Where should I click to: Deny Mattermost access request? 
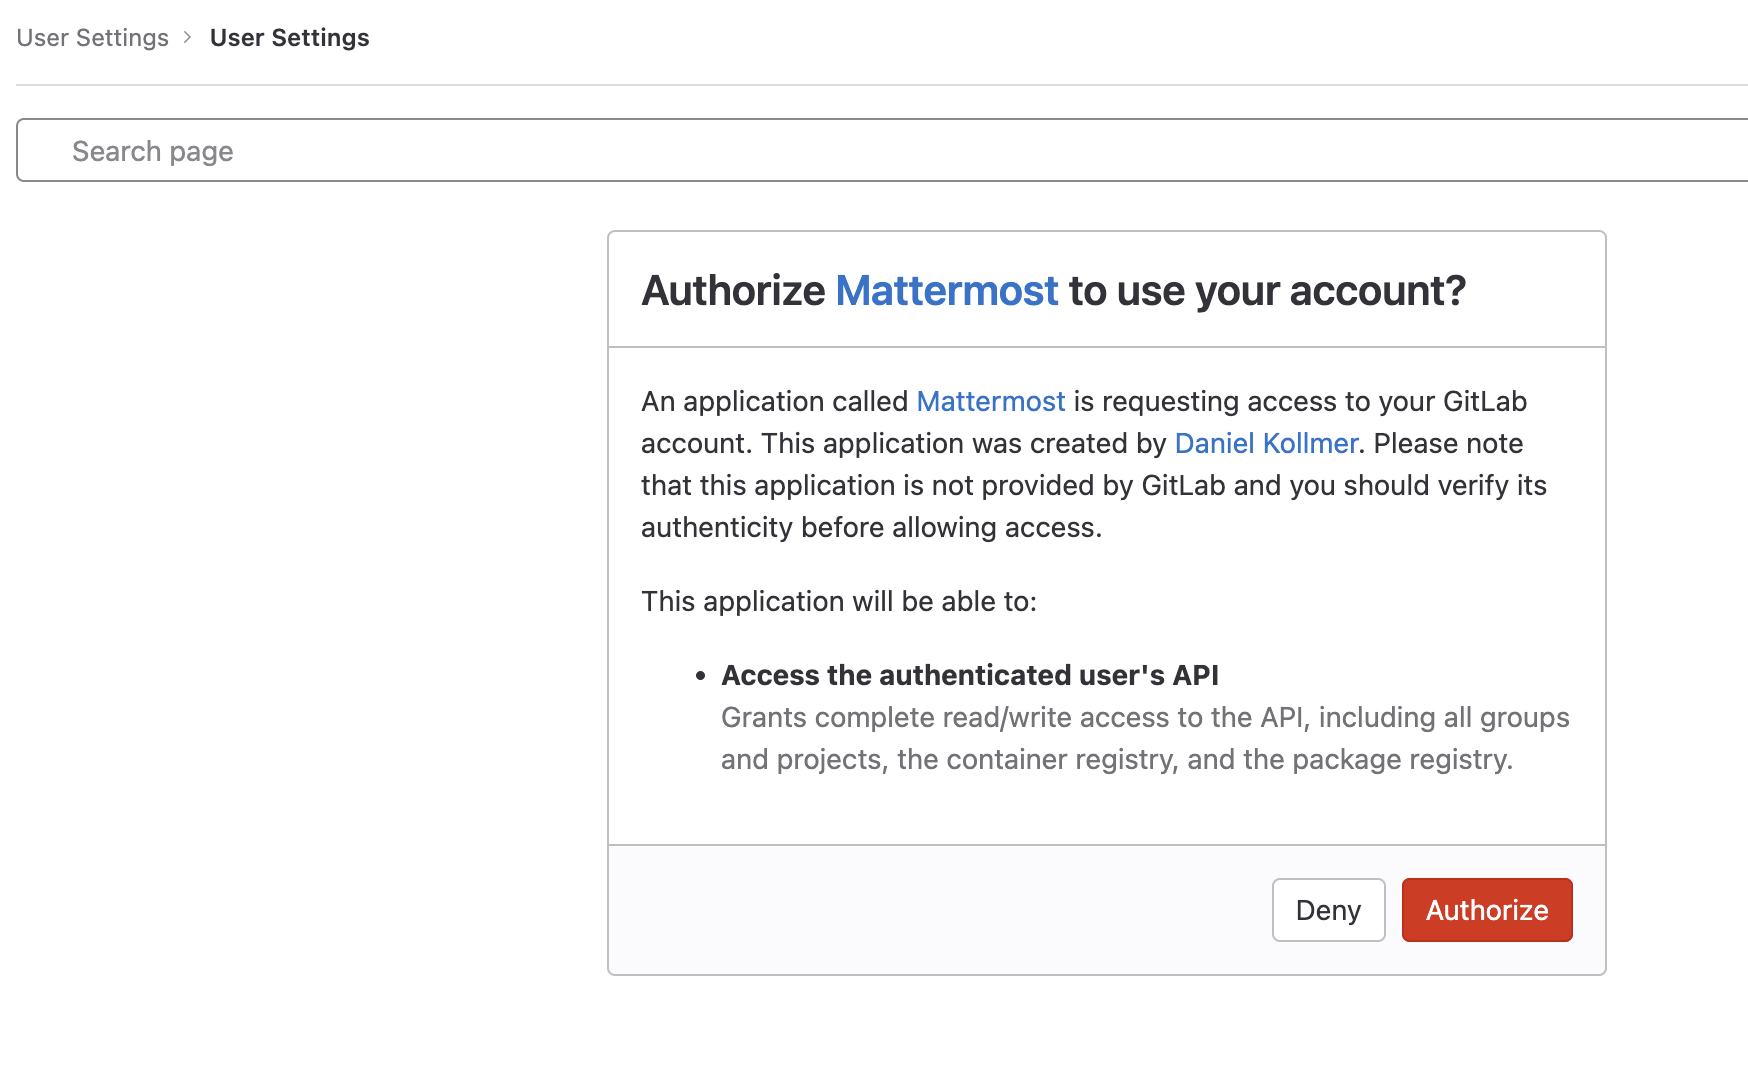click(1328, 910)
